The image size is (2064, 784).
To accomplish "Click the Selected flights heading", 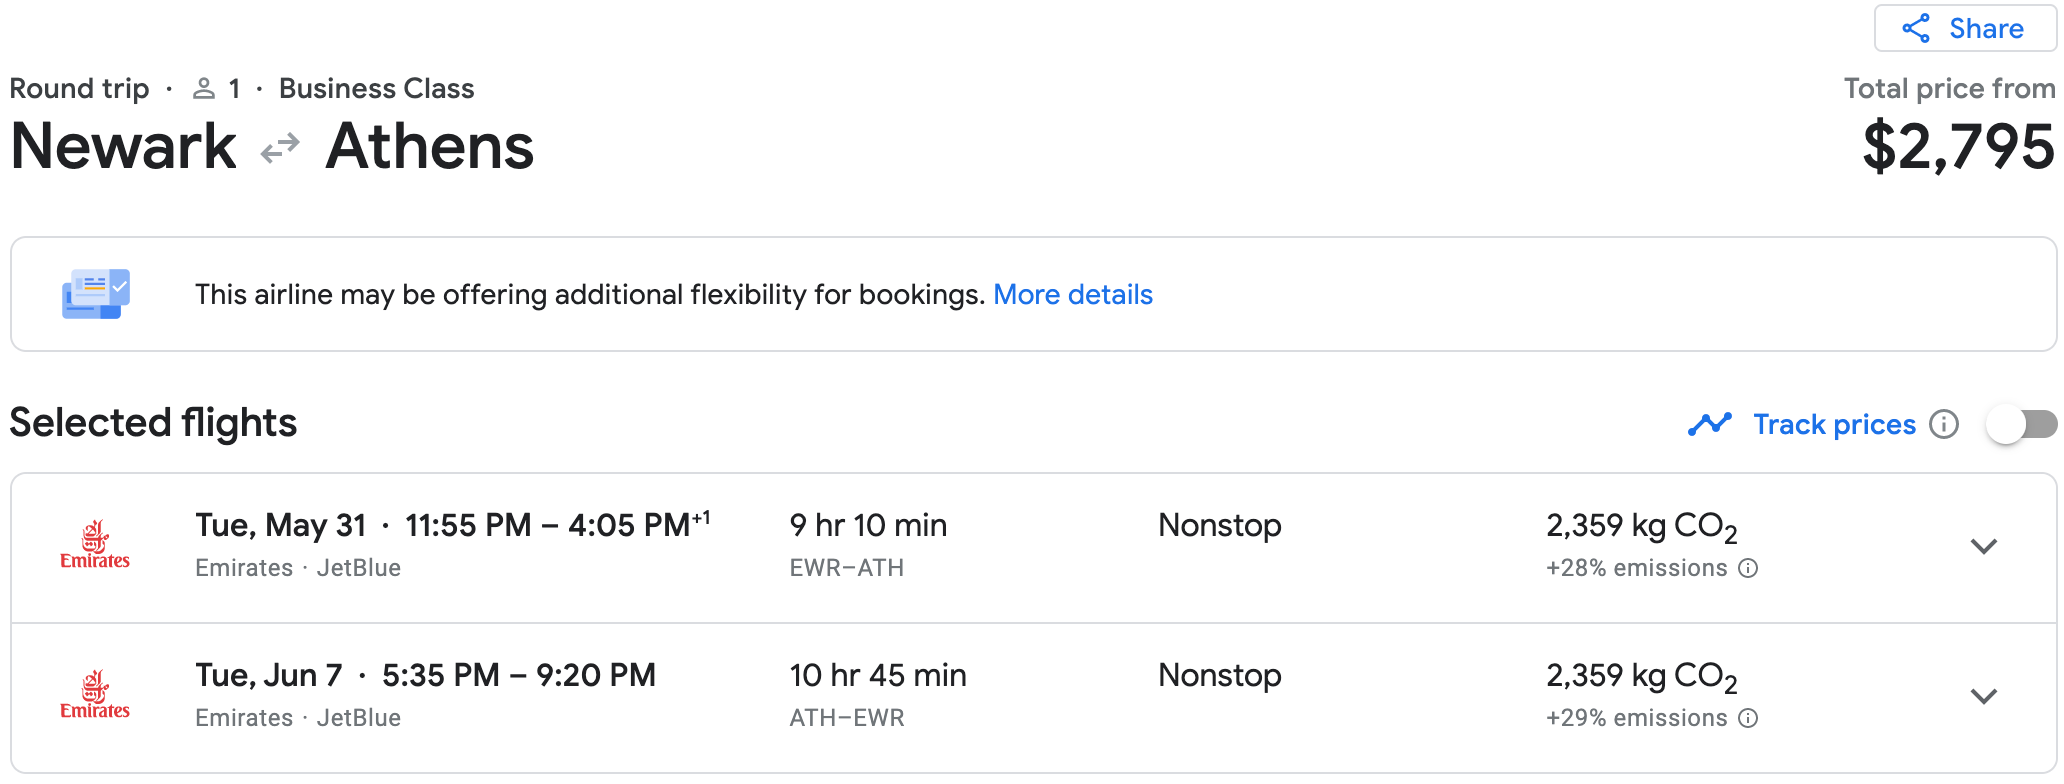I will pyautogui.click(x=153, y=423).
